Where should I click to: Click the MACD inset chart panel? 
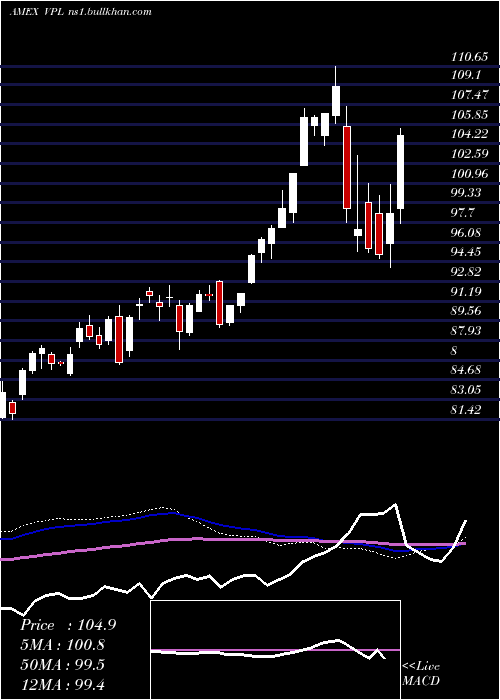(x=275, y=650)
